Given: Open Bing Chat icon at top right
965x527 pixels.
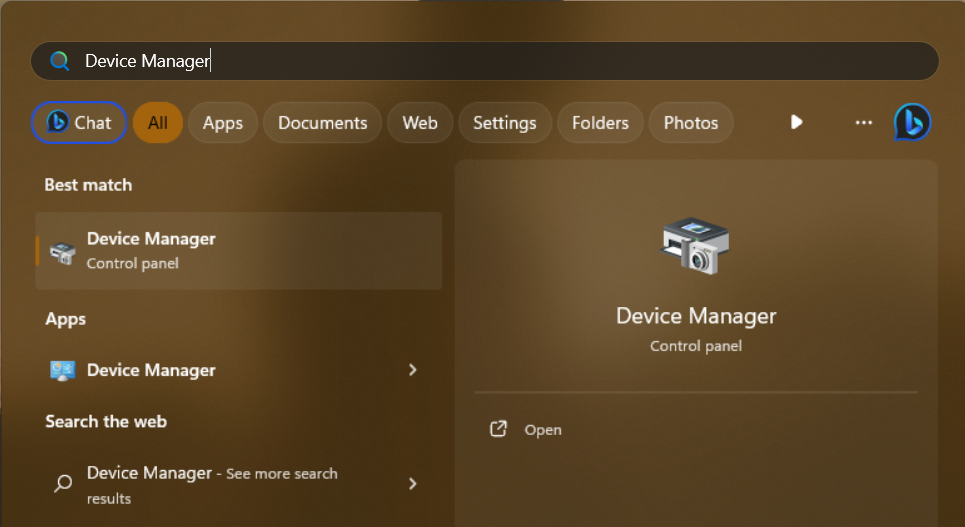Looking at the screenshot, I should [x=912, y=122].
